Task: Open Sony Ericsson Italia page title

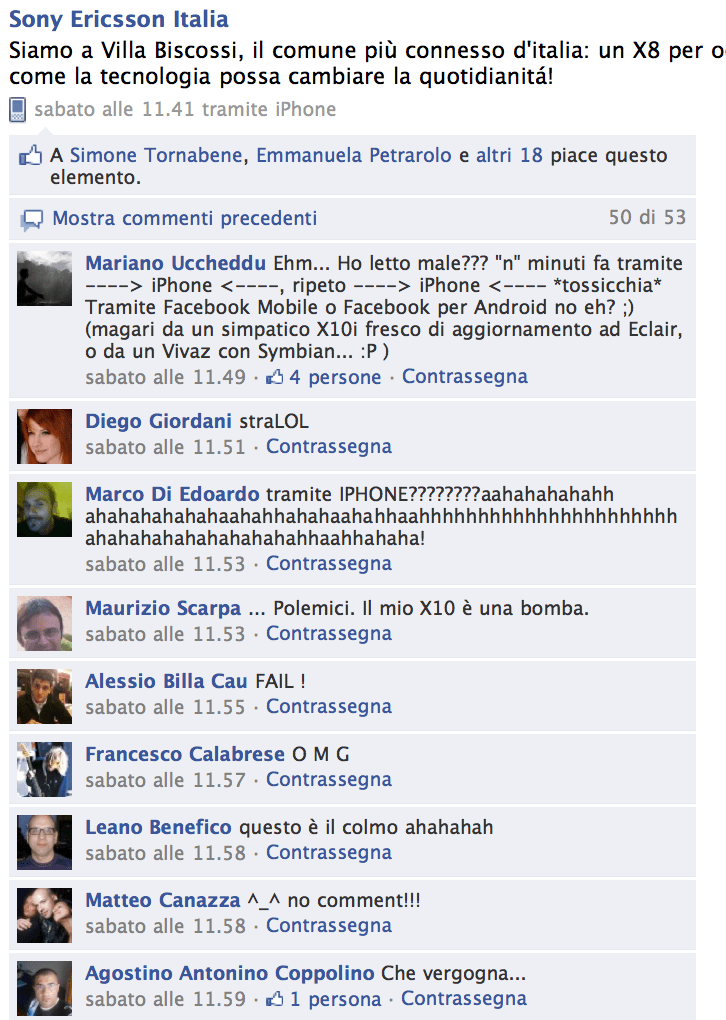Action: (x=119, y=19)
